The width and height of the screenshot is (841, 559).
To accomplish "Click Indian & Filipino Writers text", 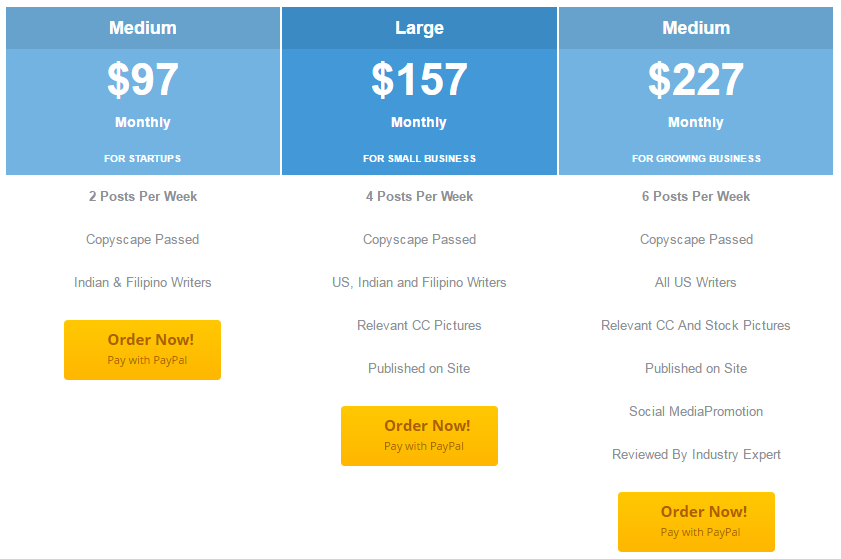I will click(x=143, y=282).
